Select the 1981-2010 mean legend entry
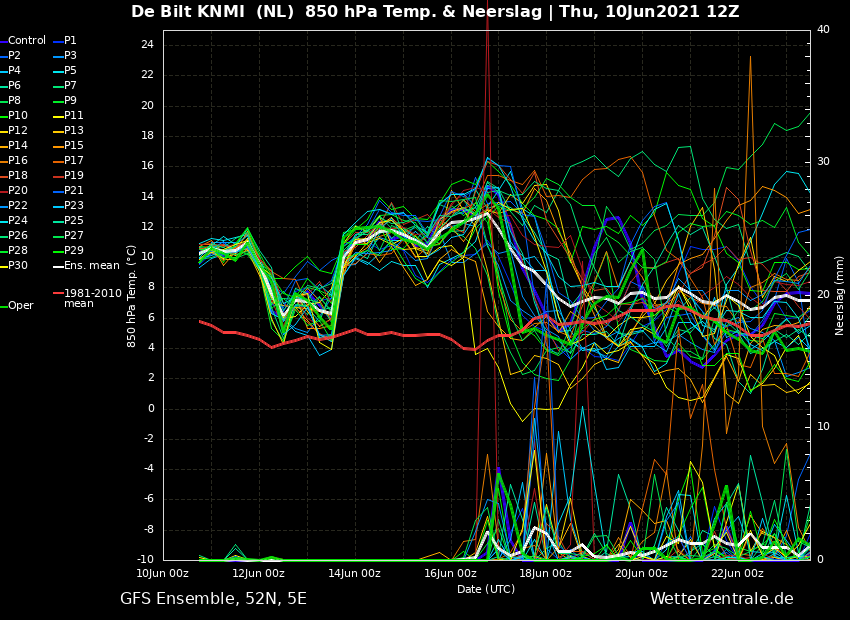Viewport: 850px width, 620px height. click(92, 298)
